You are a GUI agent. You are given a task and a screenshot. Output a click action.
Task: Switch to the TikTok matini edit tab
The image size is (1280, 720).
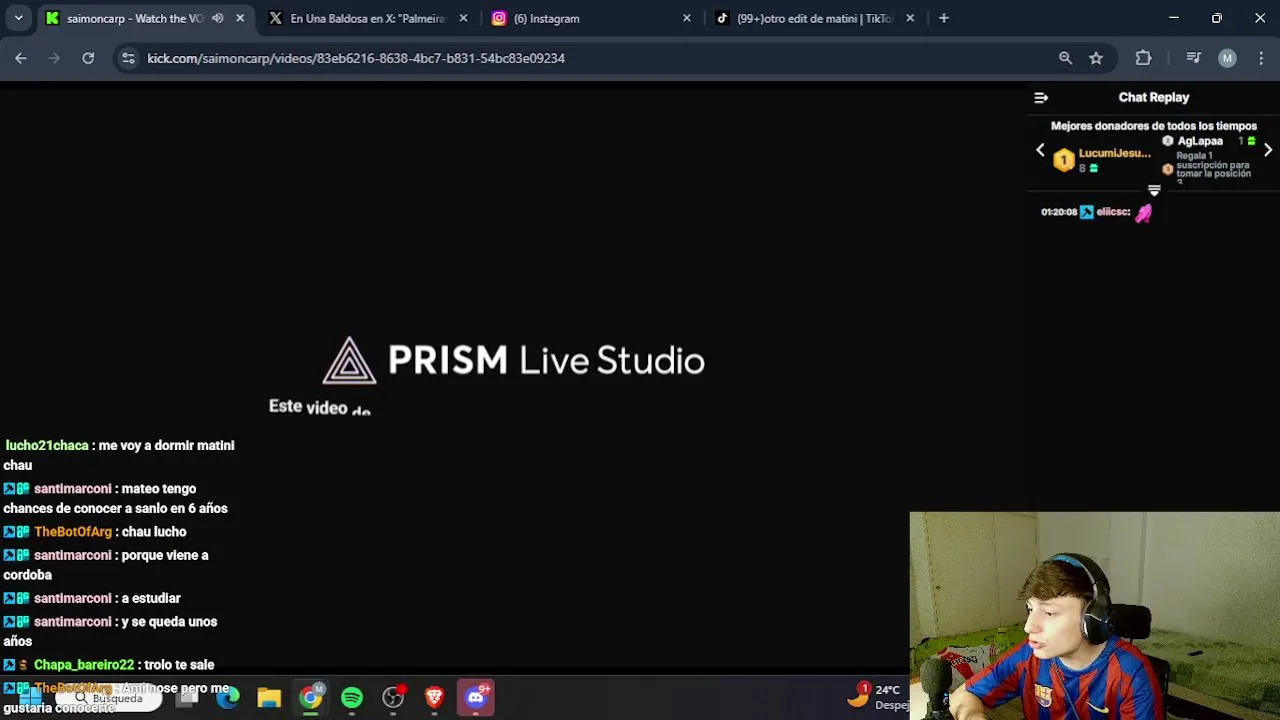click(814, 18)
